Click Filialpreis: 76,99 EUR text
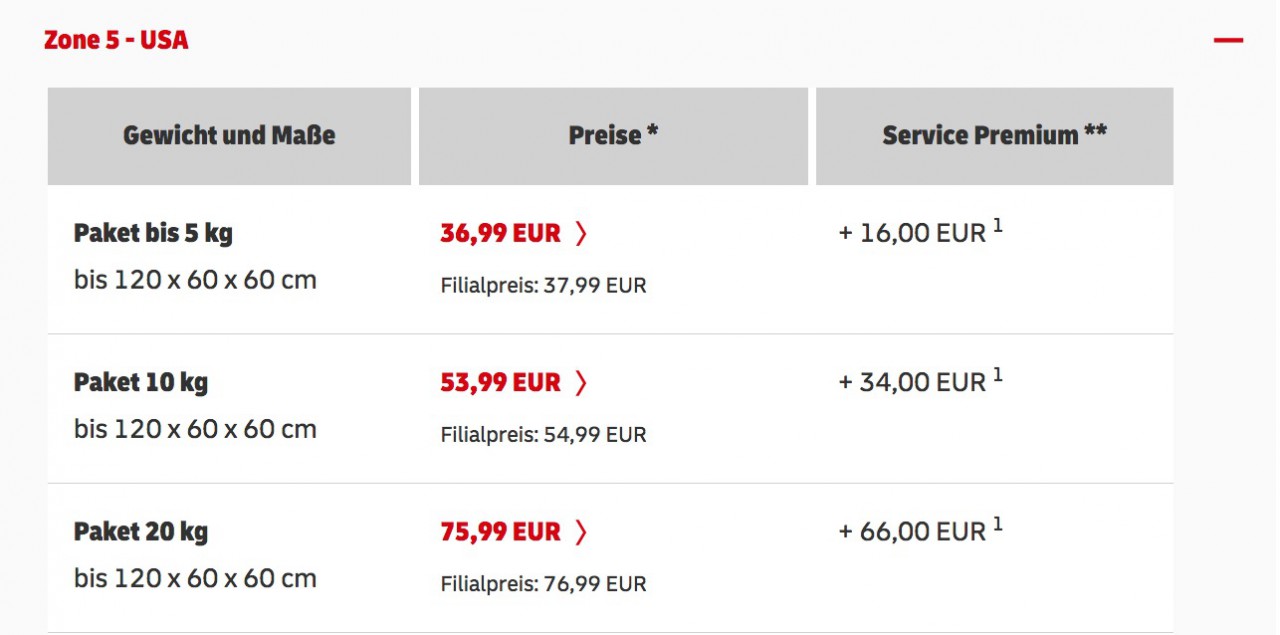Viewport: 1280px width, 635px height. [x=543, y=584]
